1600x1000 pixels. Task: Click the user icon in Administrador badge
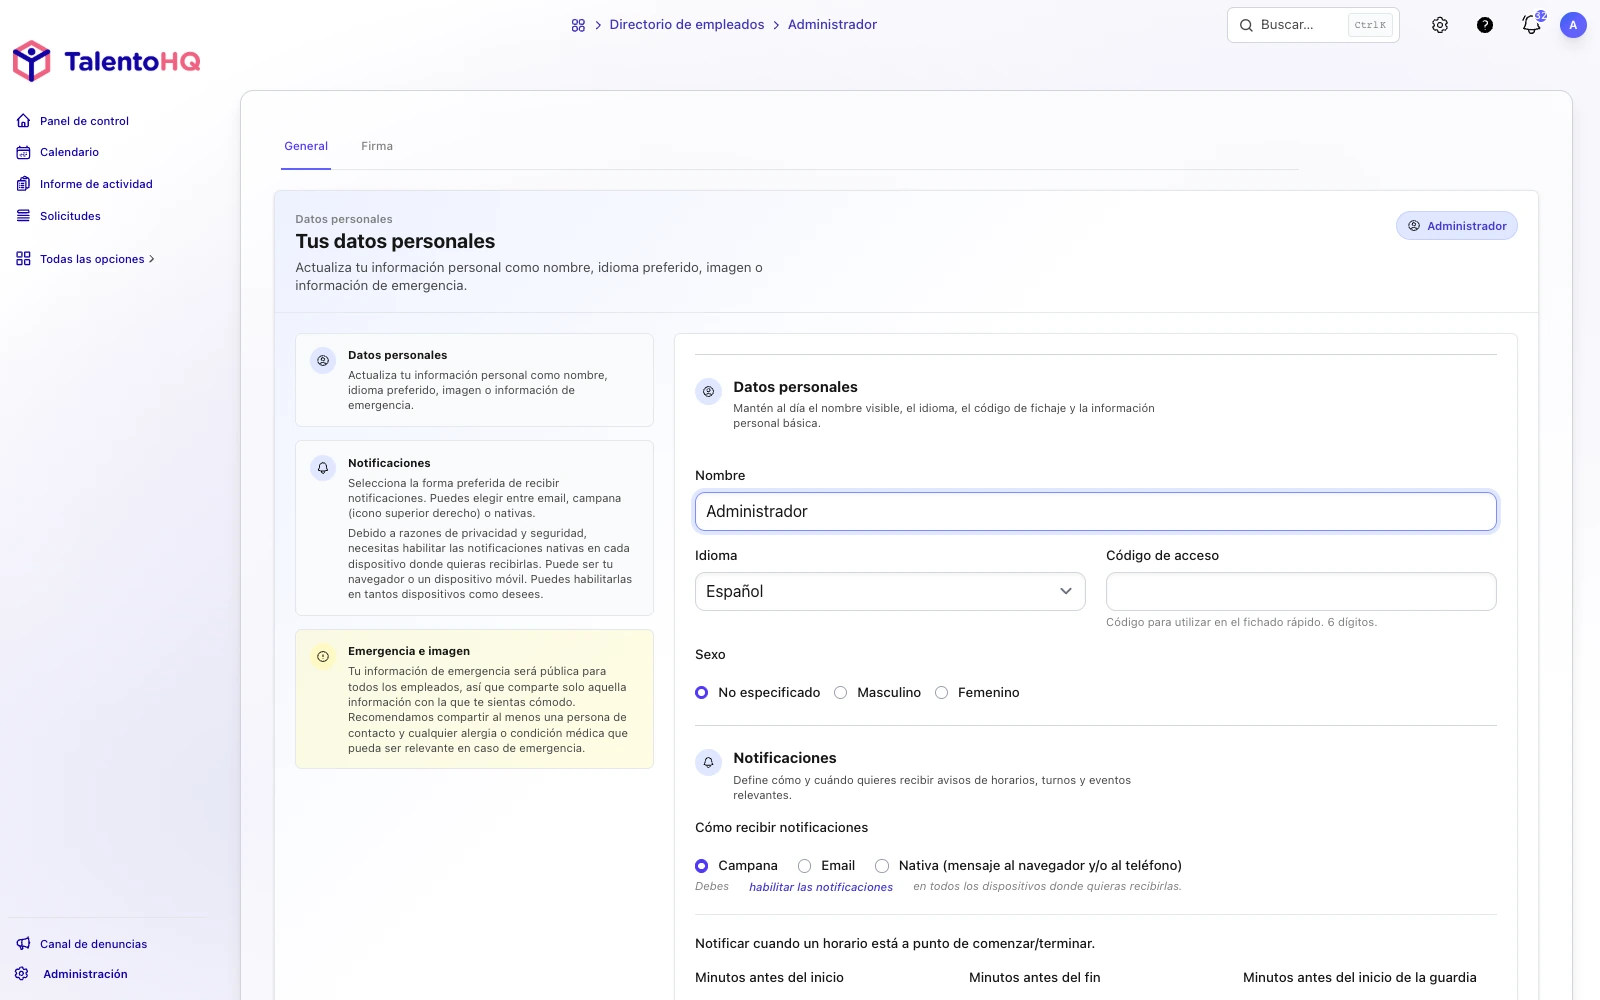click(1414, 226)
